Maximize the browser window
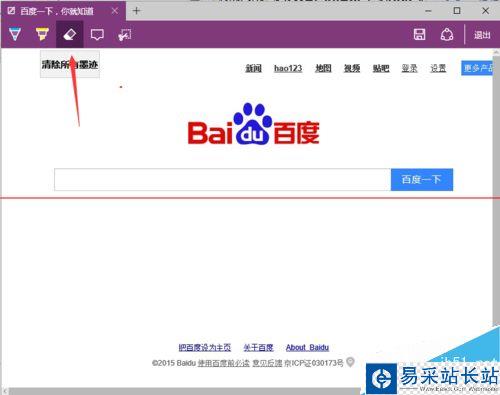Screen dimensions: 500x395 (457, 11)
